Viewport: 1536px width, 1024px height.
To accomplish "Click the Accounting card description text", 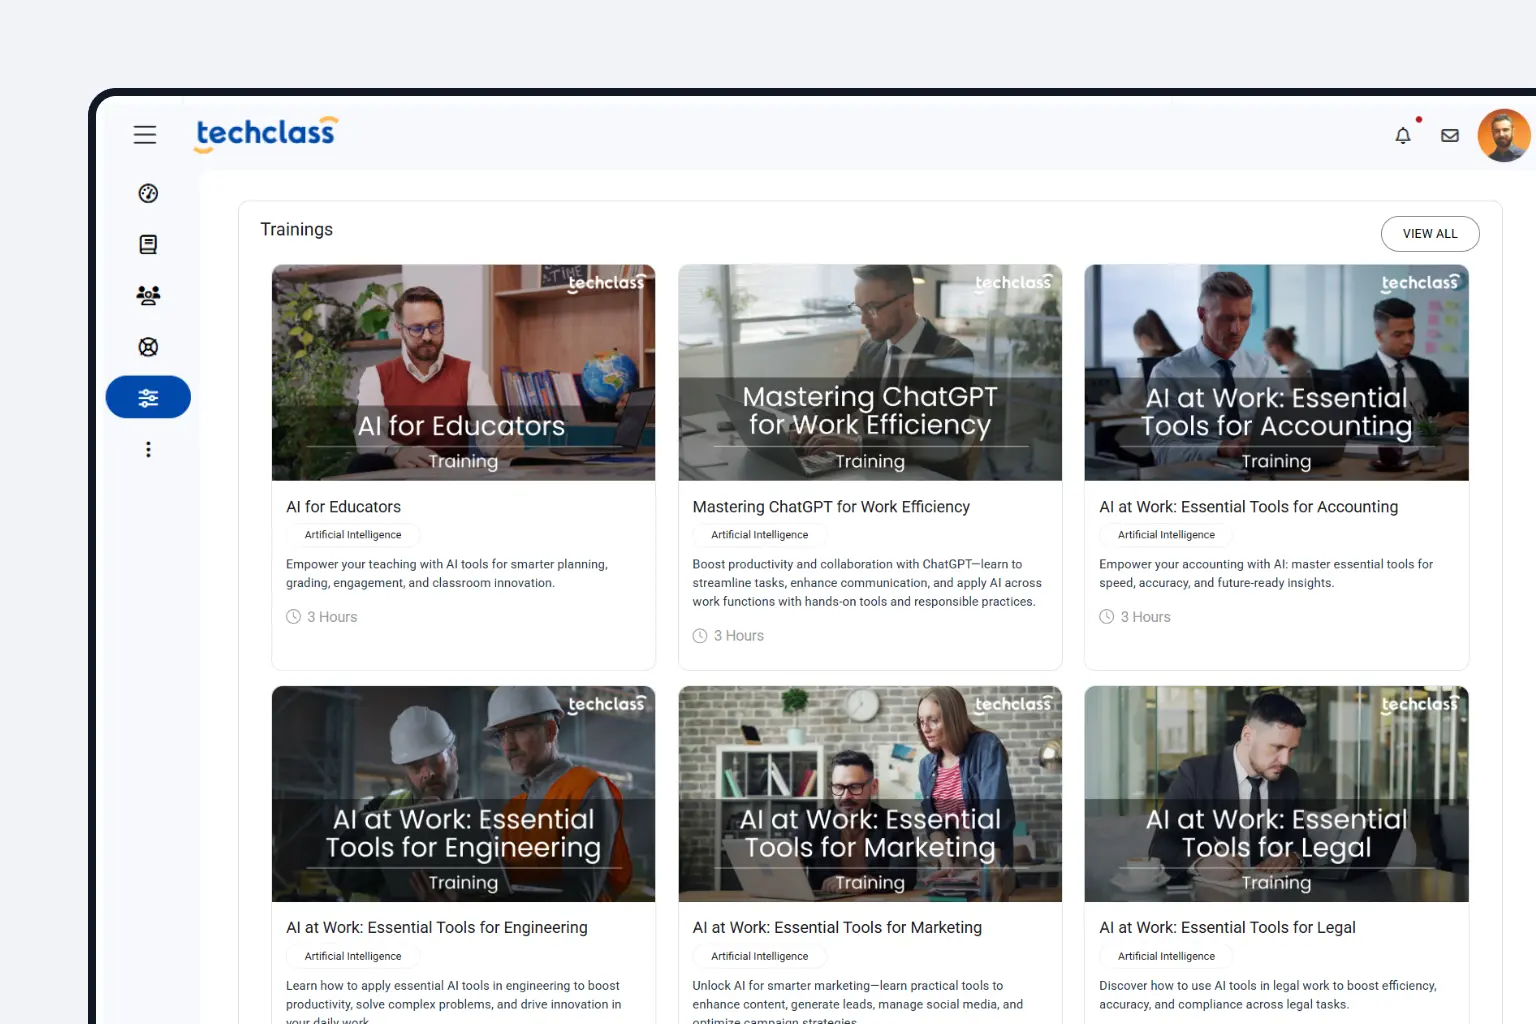I will (x=1266, y=574).
